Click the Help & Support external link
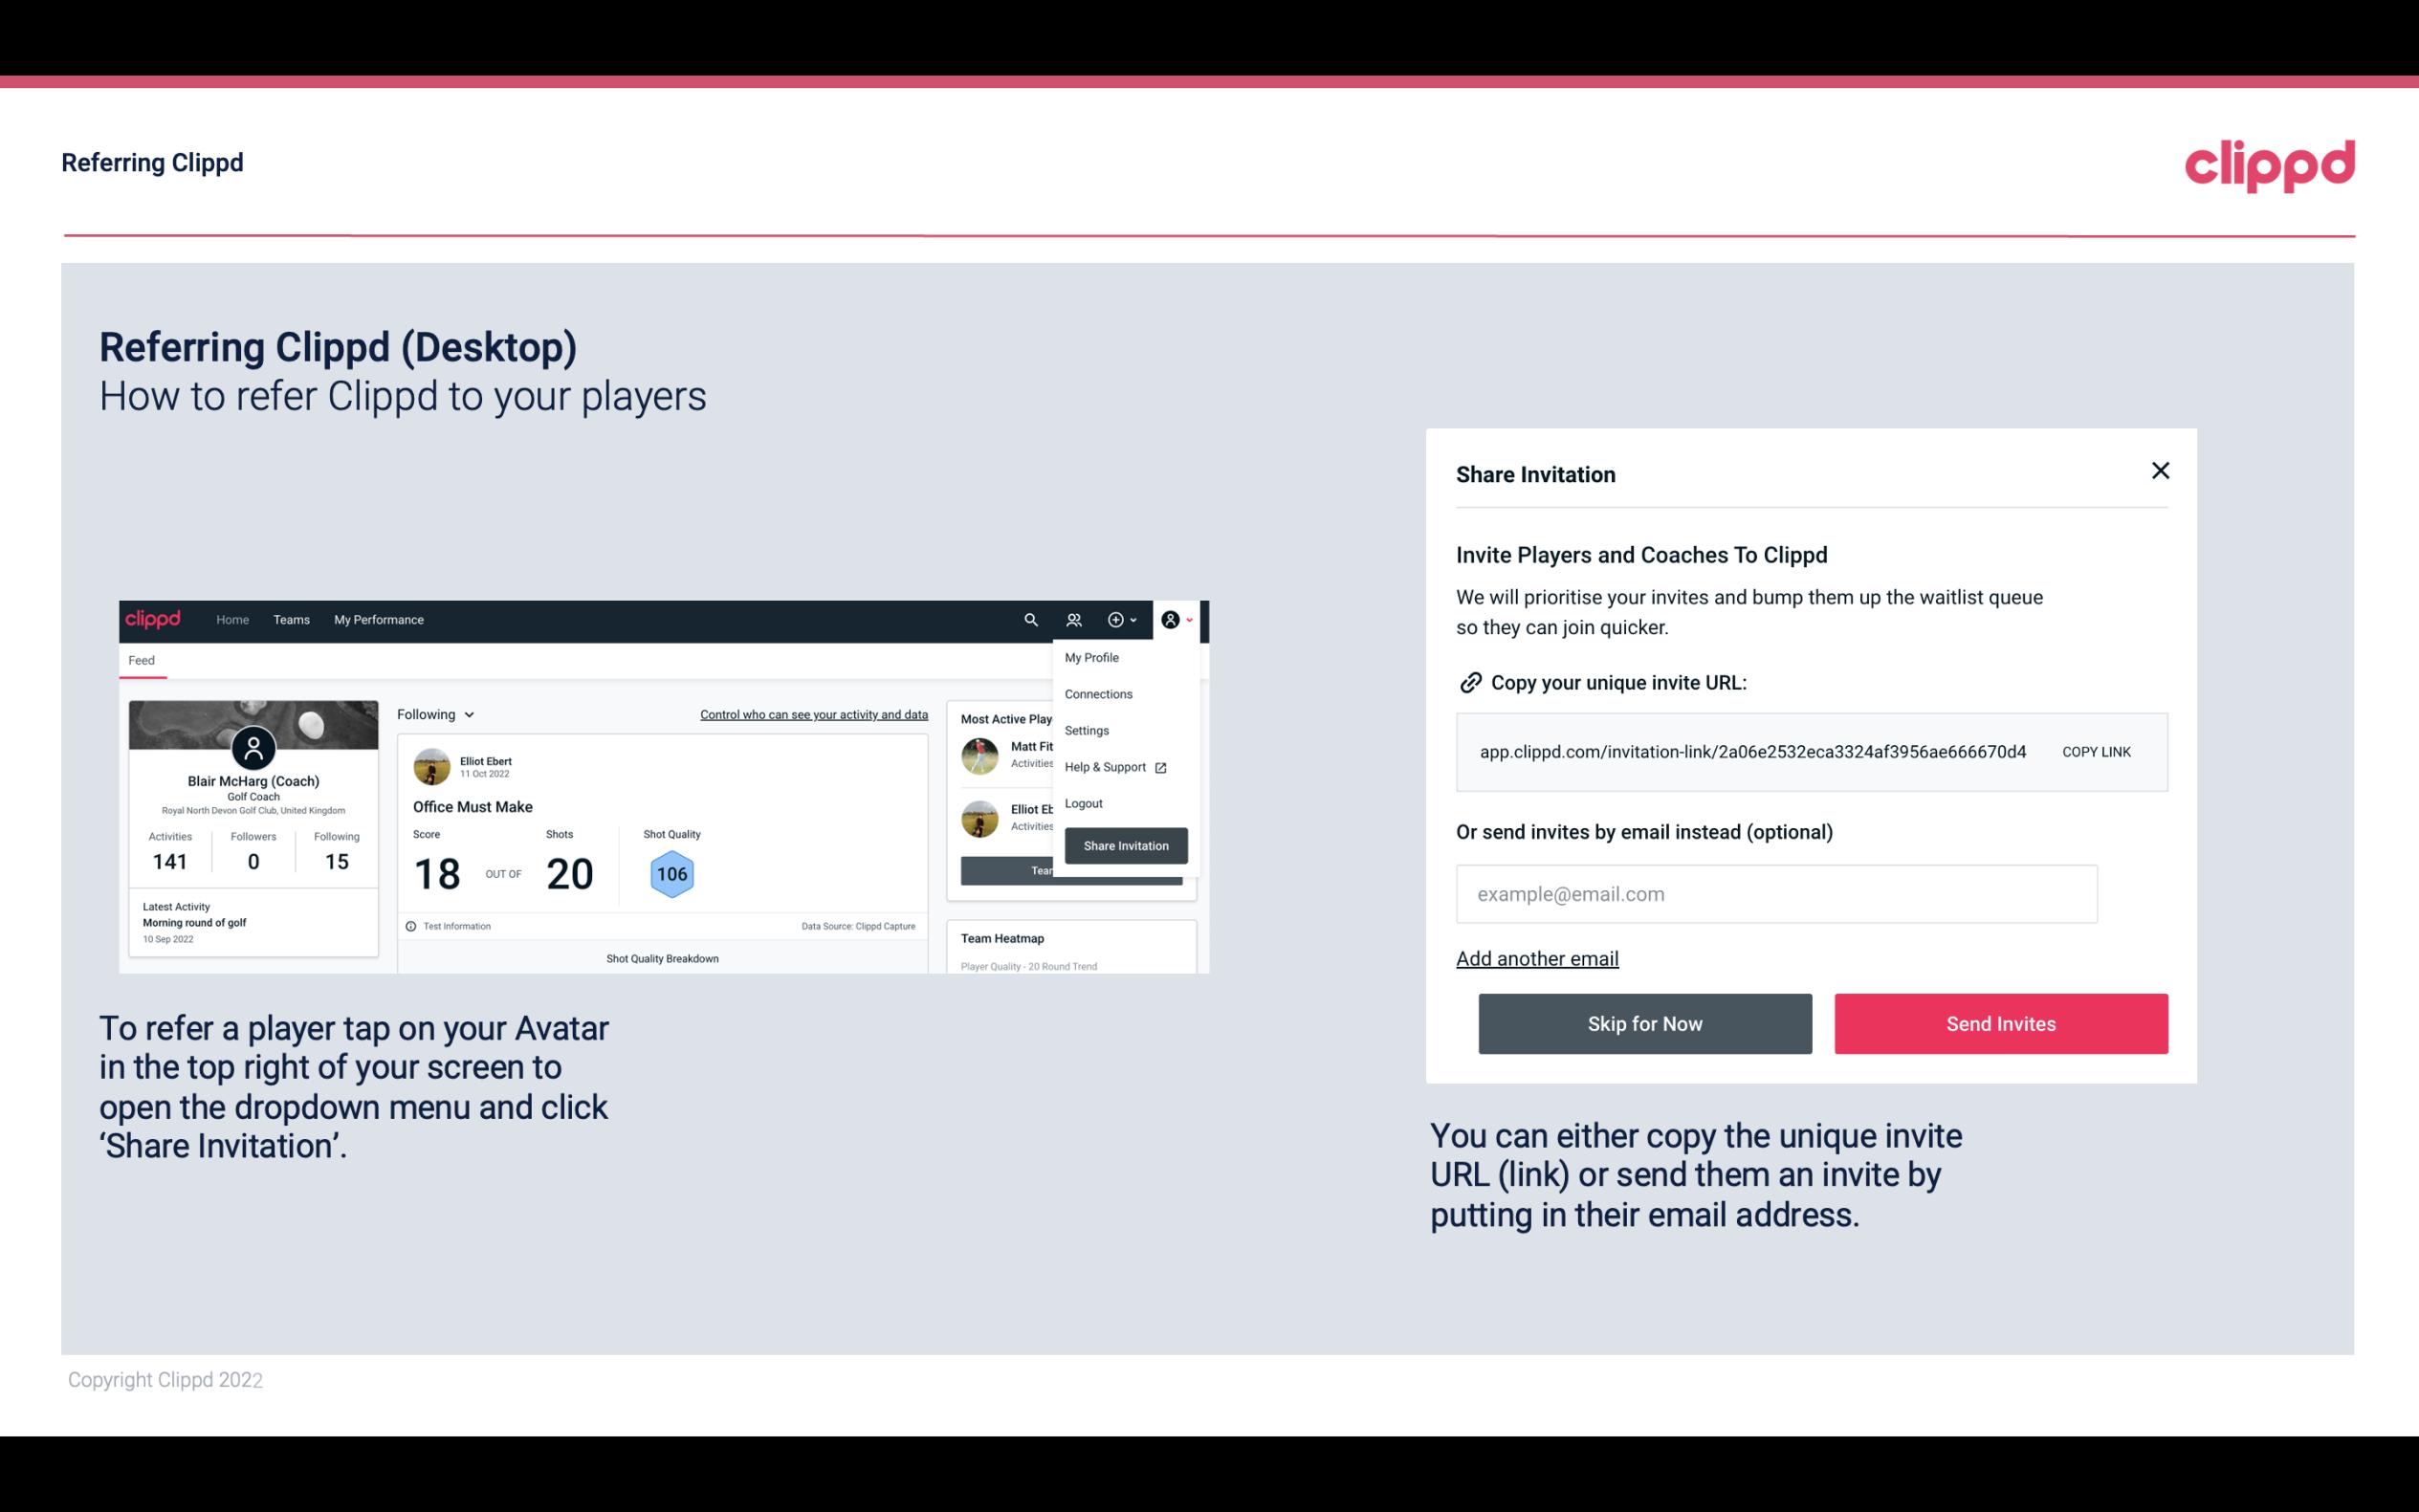This screenshot has height=1512, width=2419. [1112, 766]
